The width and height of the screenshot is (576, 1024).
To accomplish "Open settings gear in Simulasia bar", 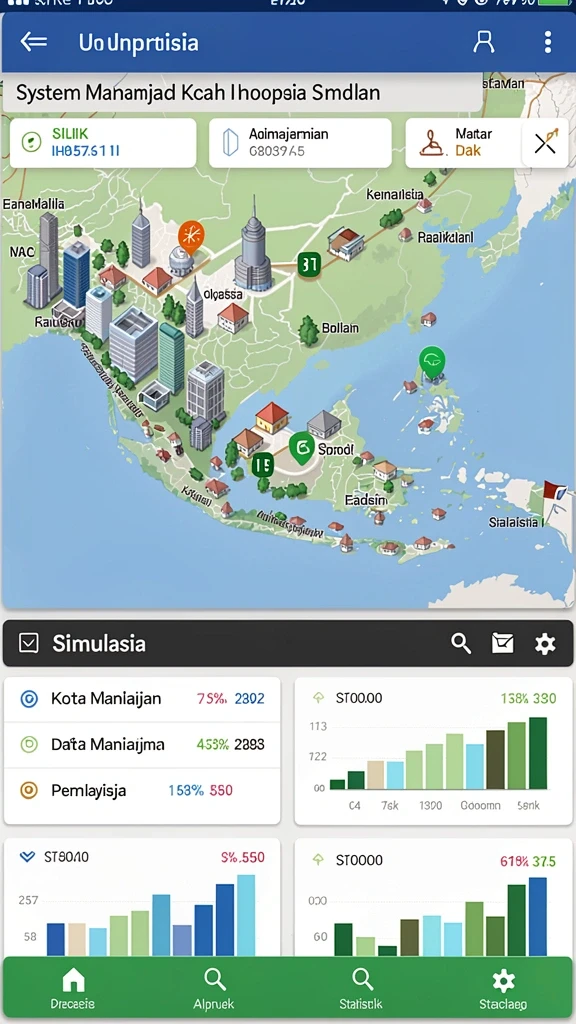I will [545, 644].
